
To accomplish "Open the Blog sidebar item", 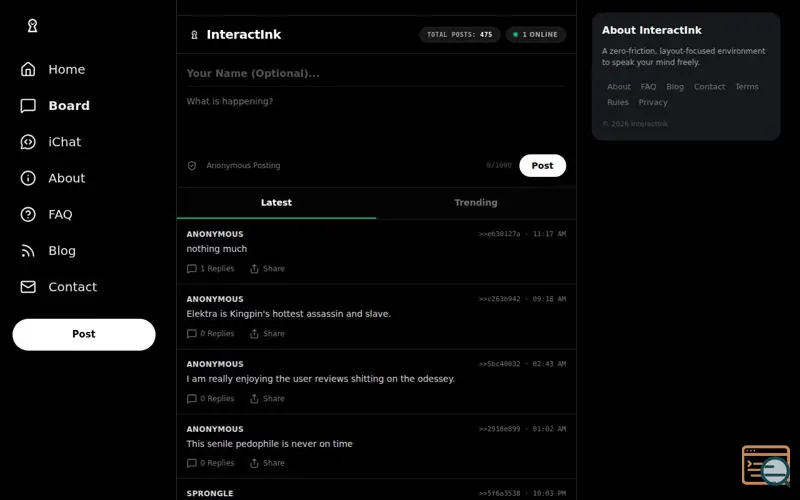I will point(62,251).
